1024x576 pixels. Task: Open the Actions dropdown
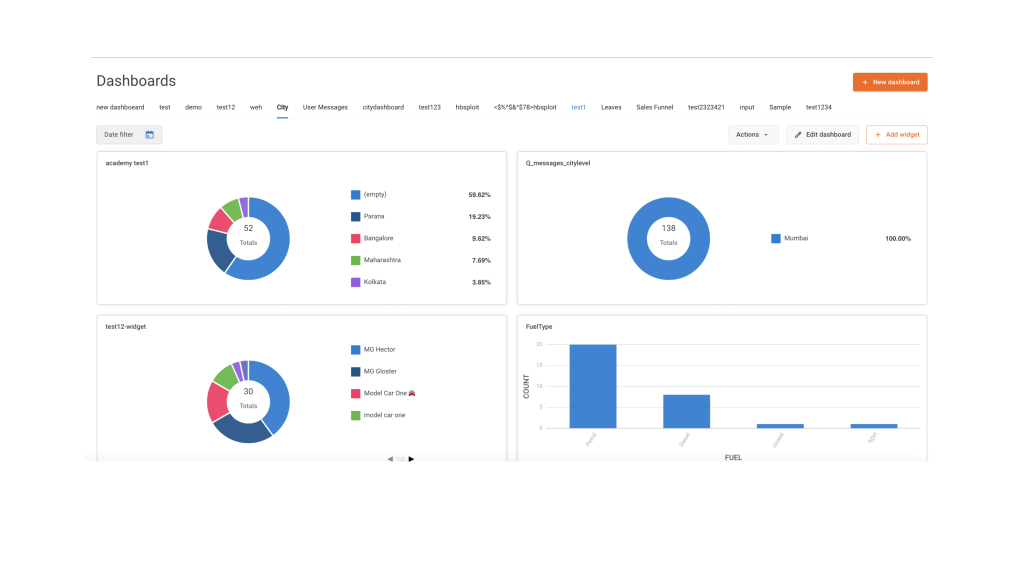click(x=752, y=135)
